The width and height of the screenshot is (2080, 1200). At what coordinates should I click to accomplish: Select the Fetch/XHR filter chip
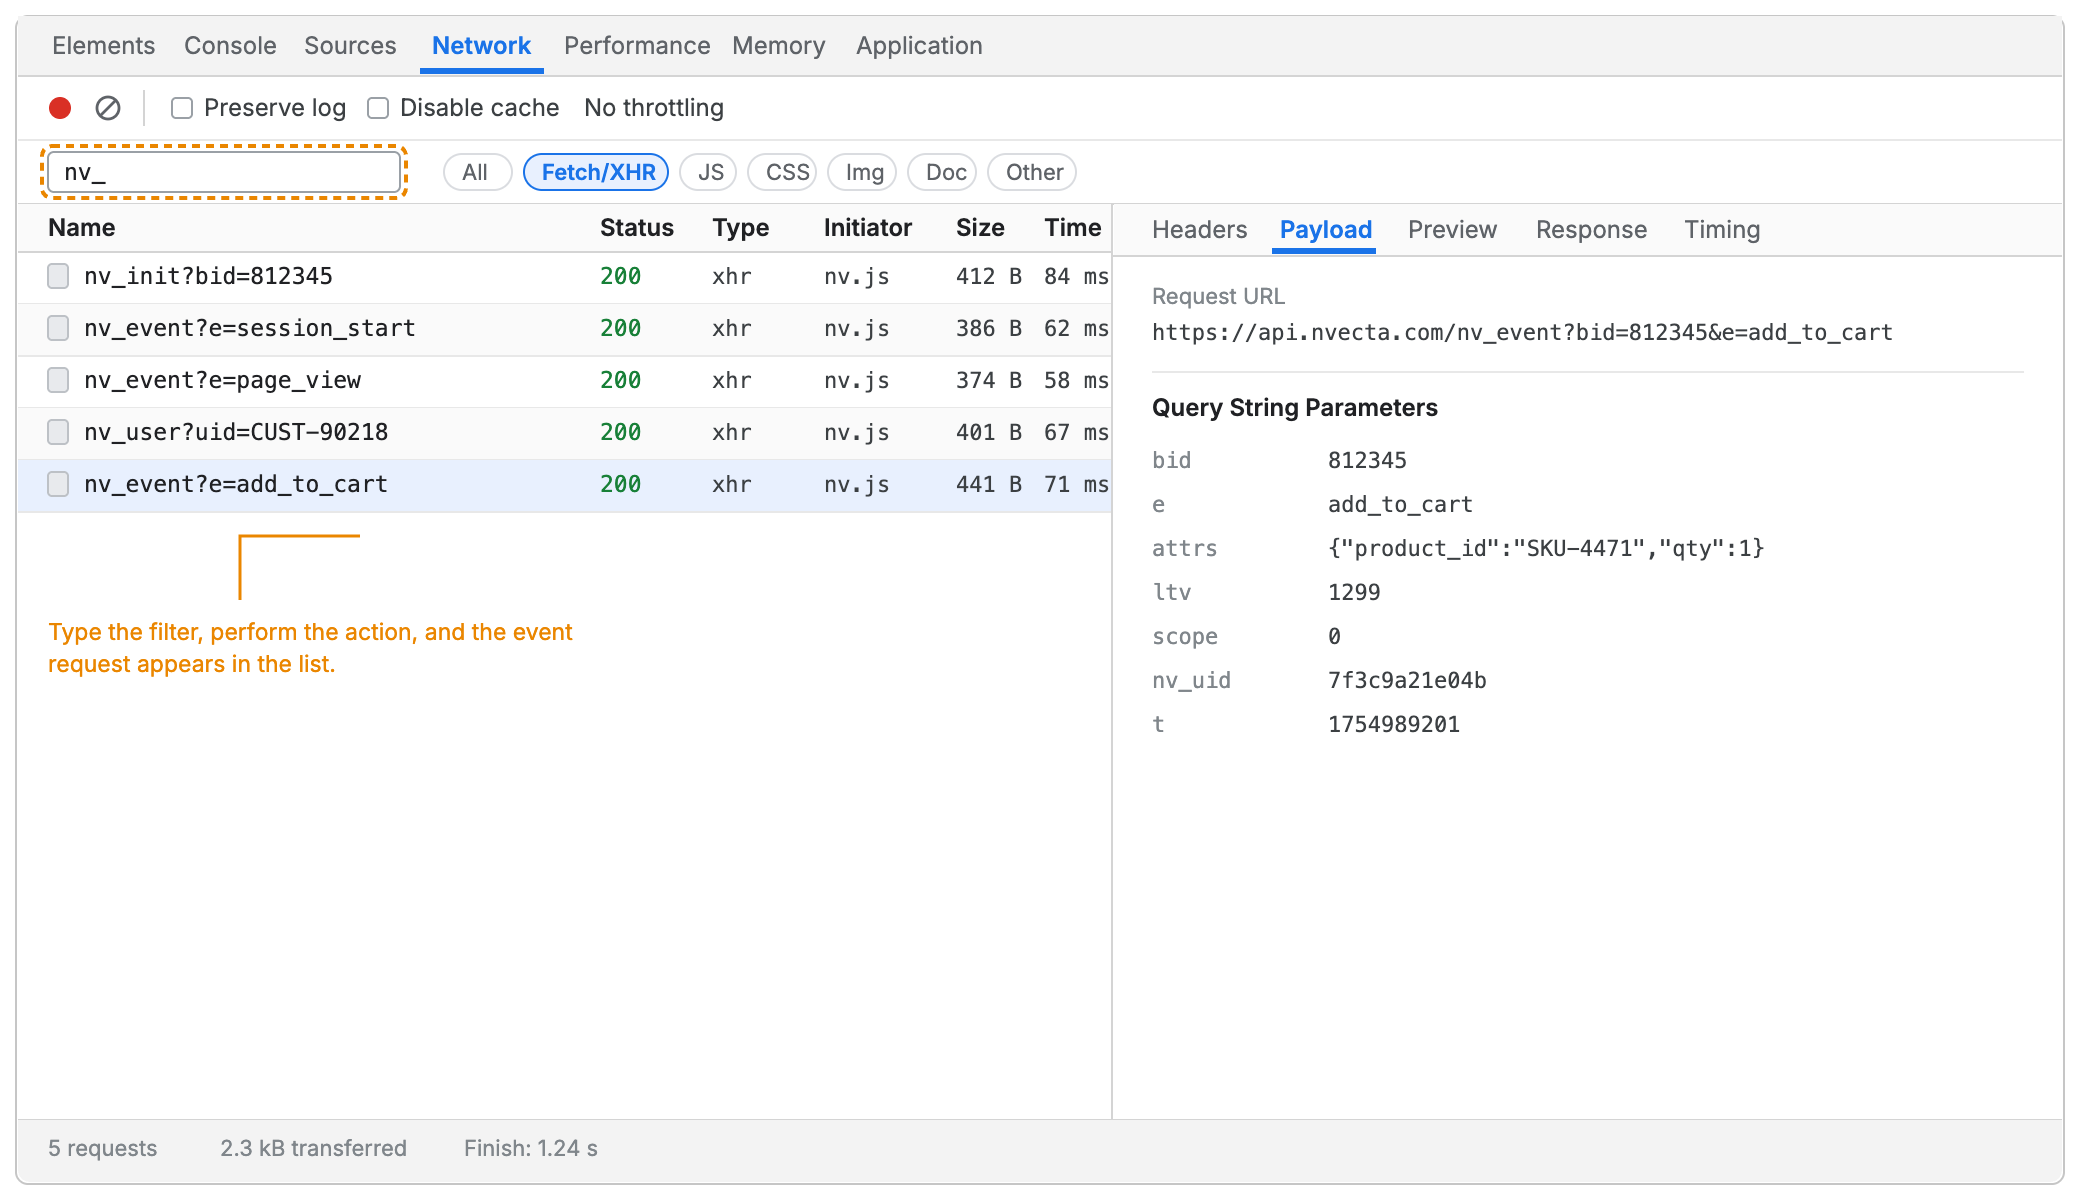598,172
